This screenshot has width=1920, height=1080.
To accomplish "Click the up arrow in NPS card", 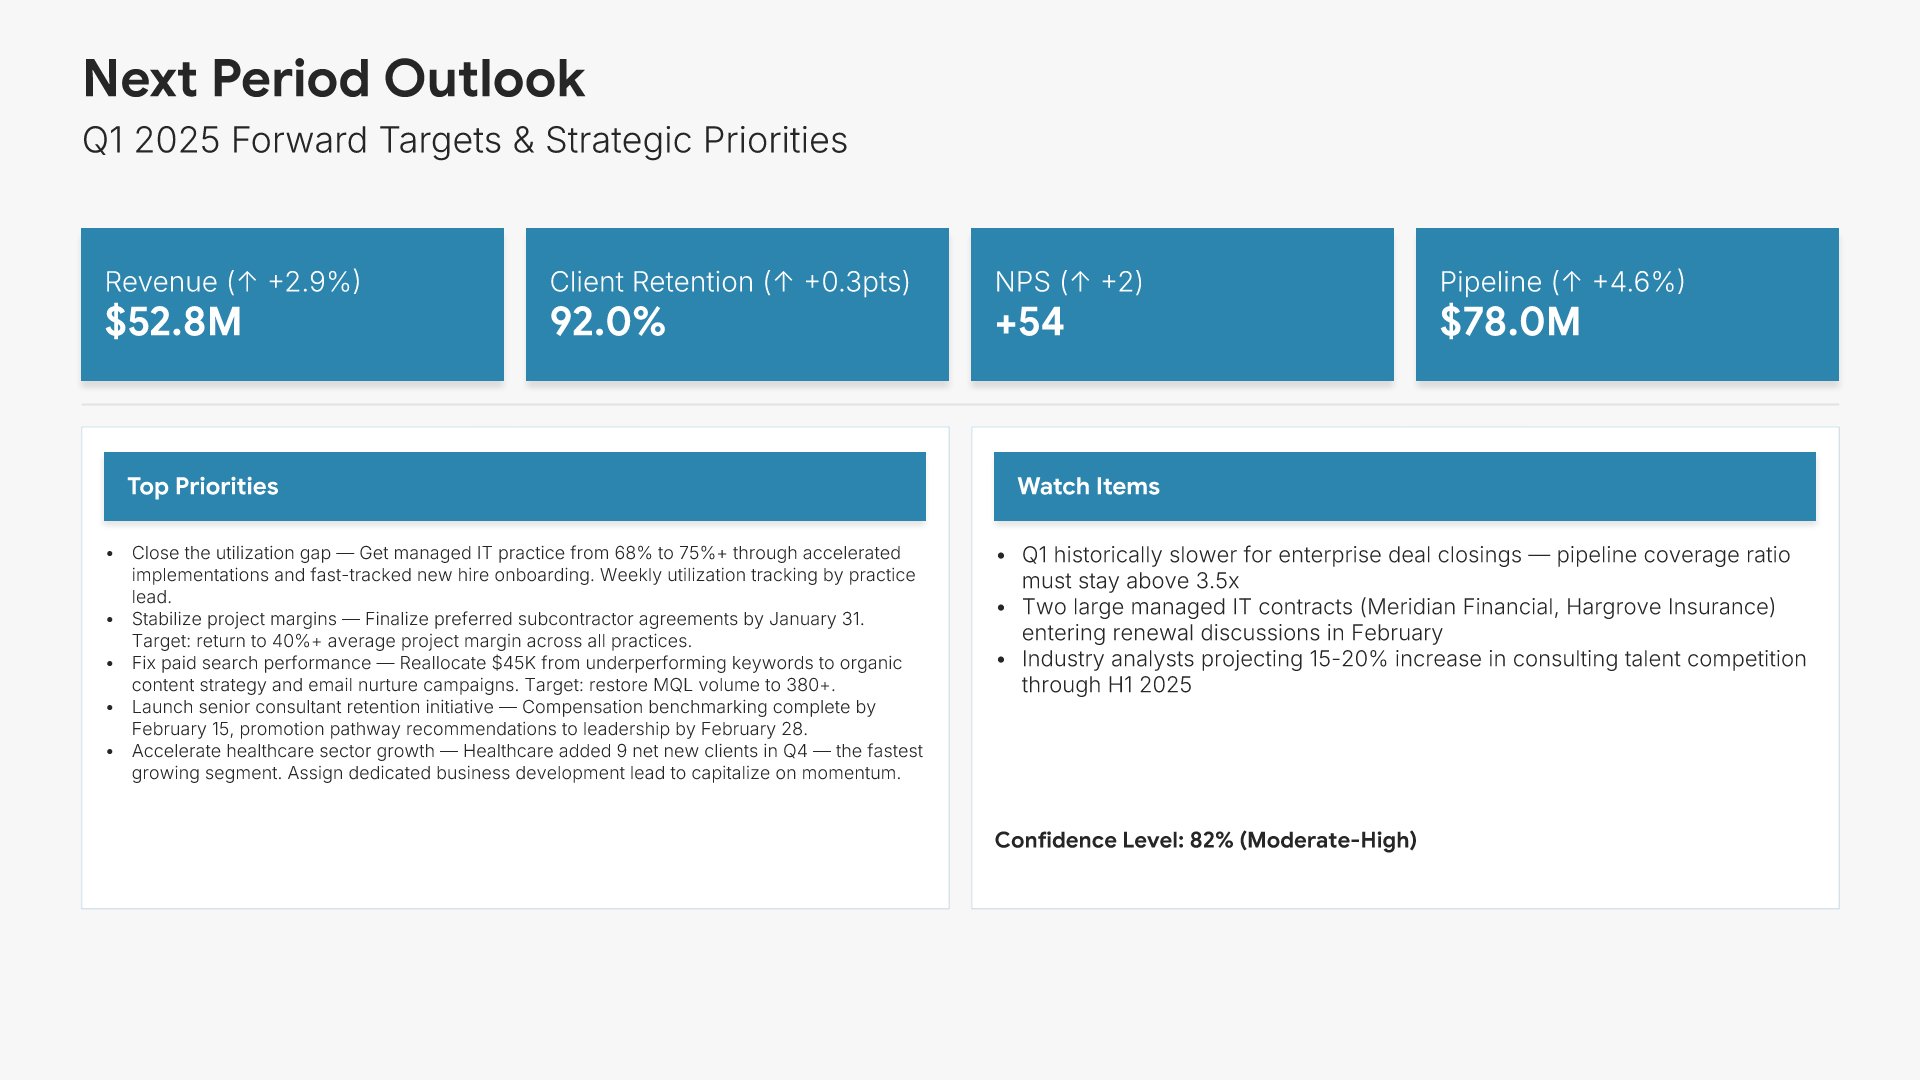I will tap(1080, 282).
